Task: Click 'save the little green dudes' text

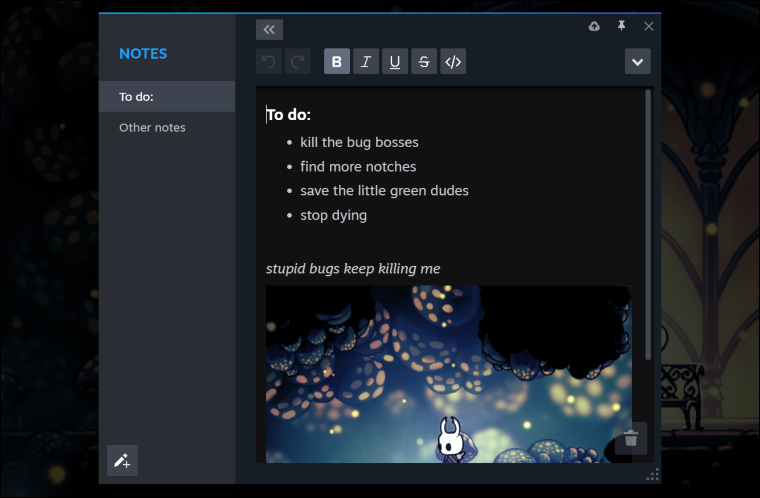Action: [384, 191]
